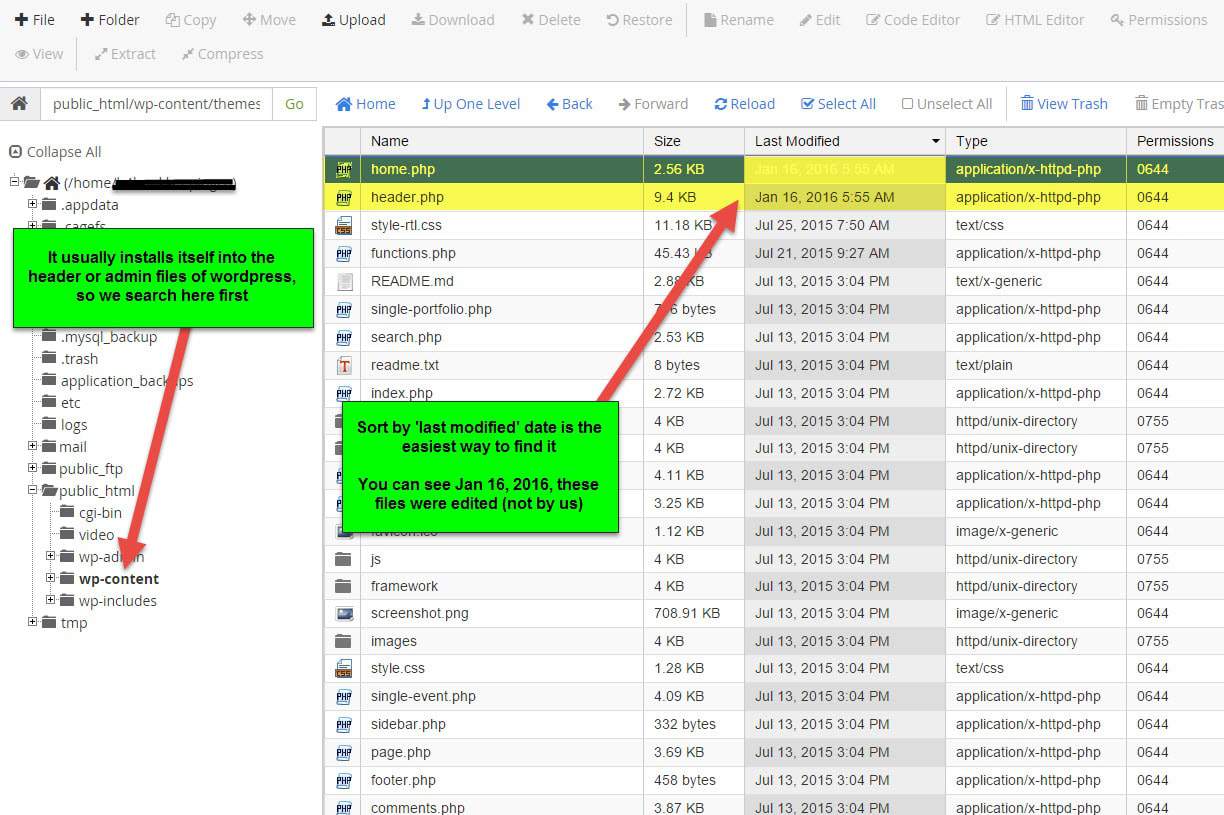Viewport: 1224px width, 815px height.
Task: Click the readme.txt text file icon
Action: point(344,365)
